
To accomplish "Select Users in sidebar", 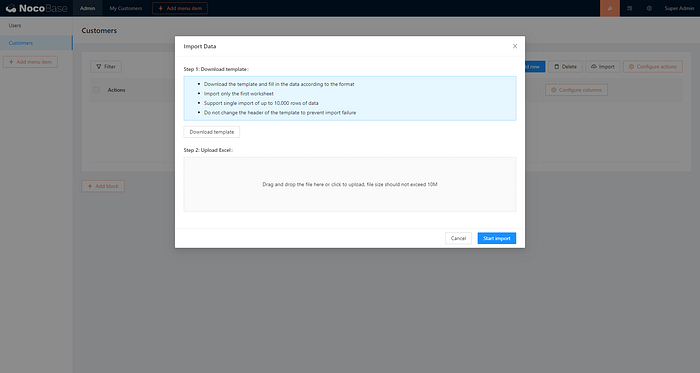I will tap(36, 25).
